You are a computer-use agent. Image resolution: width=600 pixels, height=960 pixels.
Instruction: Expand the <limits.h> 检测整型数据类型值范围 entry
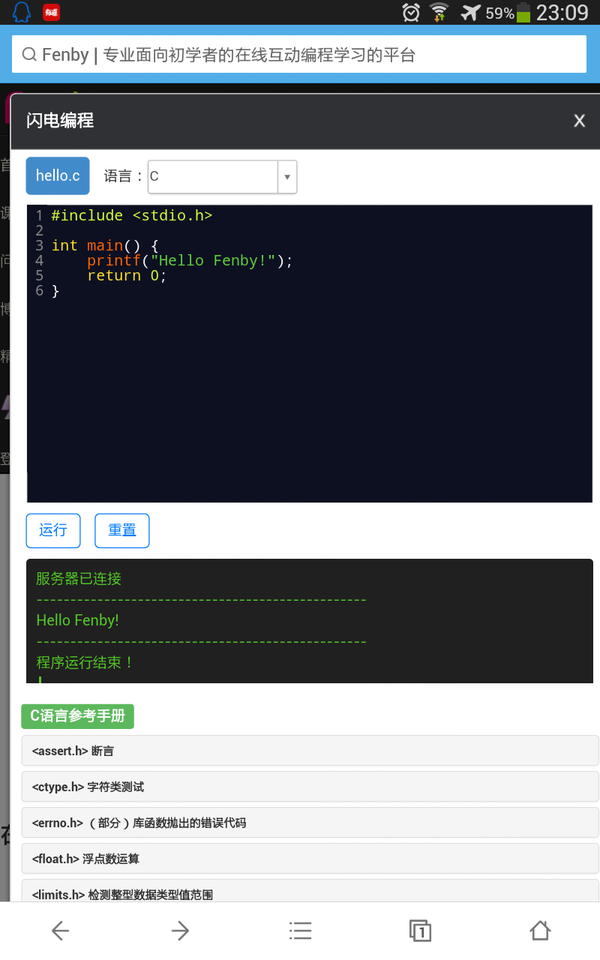coord(310,891)
